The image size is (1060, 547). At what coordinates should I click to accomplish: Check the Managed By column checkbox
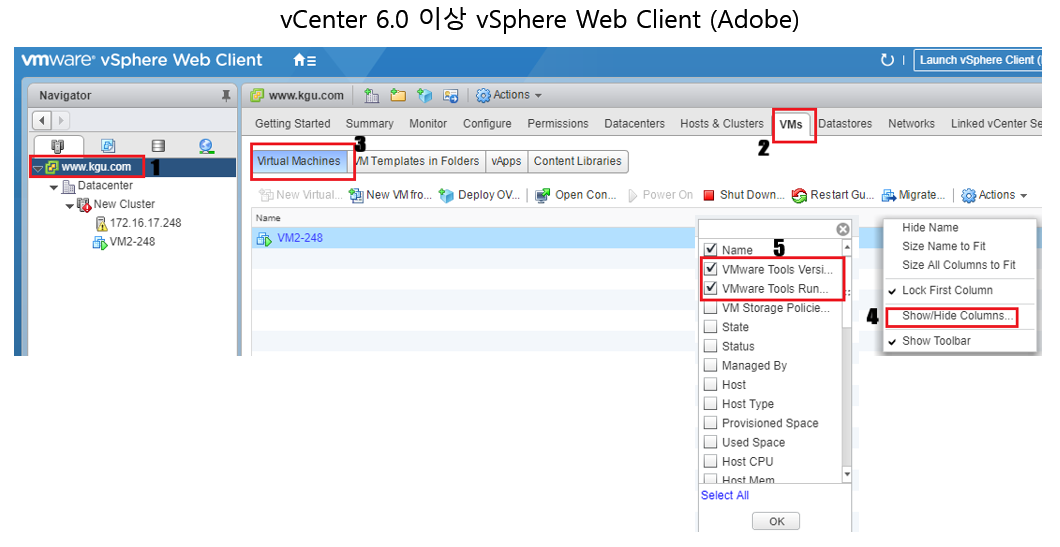point(710,365)
